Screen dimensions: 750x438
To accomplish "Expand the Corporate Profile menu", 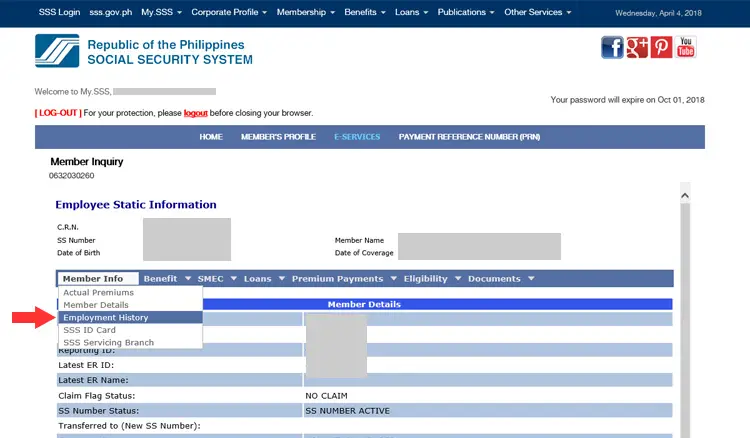I will (229, 12).
